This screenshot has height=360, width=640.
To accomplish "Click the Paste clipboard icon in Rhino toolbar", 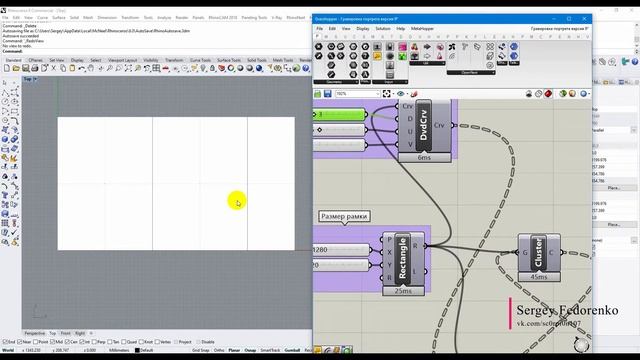I will coord(72,69).
